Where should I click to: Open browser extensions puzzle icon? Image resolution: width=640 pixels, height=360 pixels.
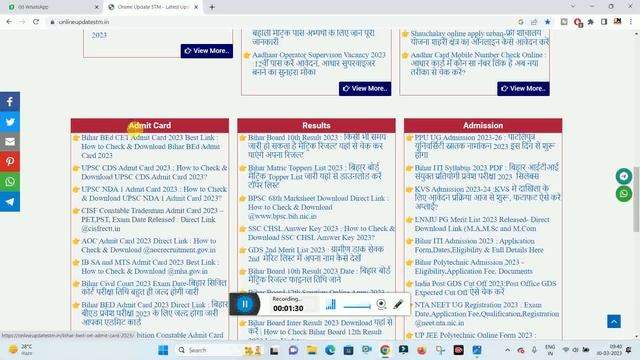(x=591, y=22)
